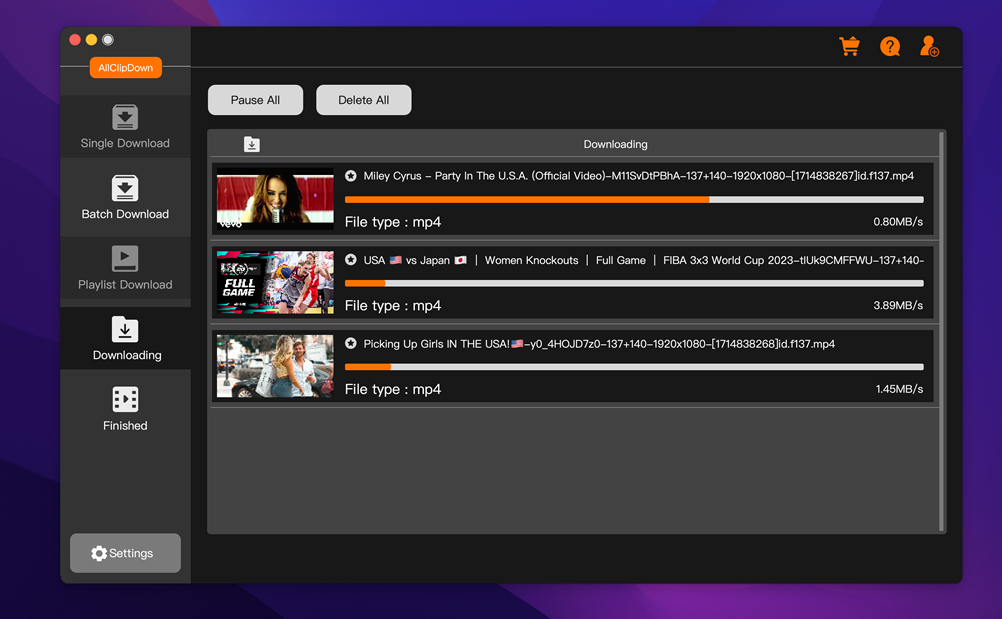Click the Downloading column header text

coord(615,144)
